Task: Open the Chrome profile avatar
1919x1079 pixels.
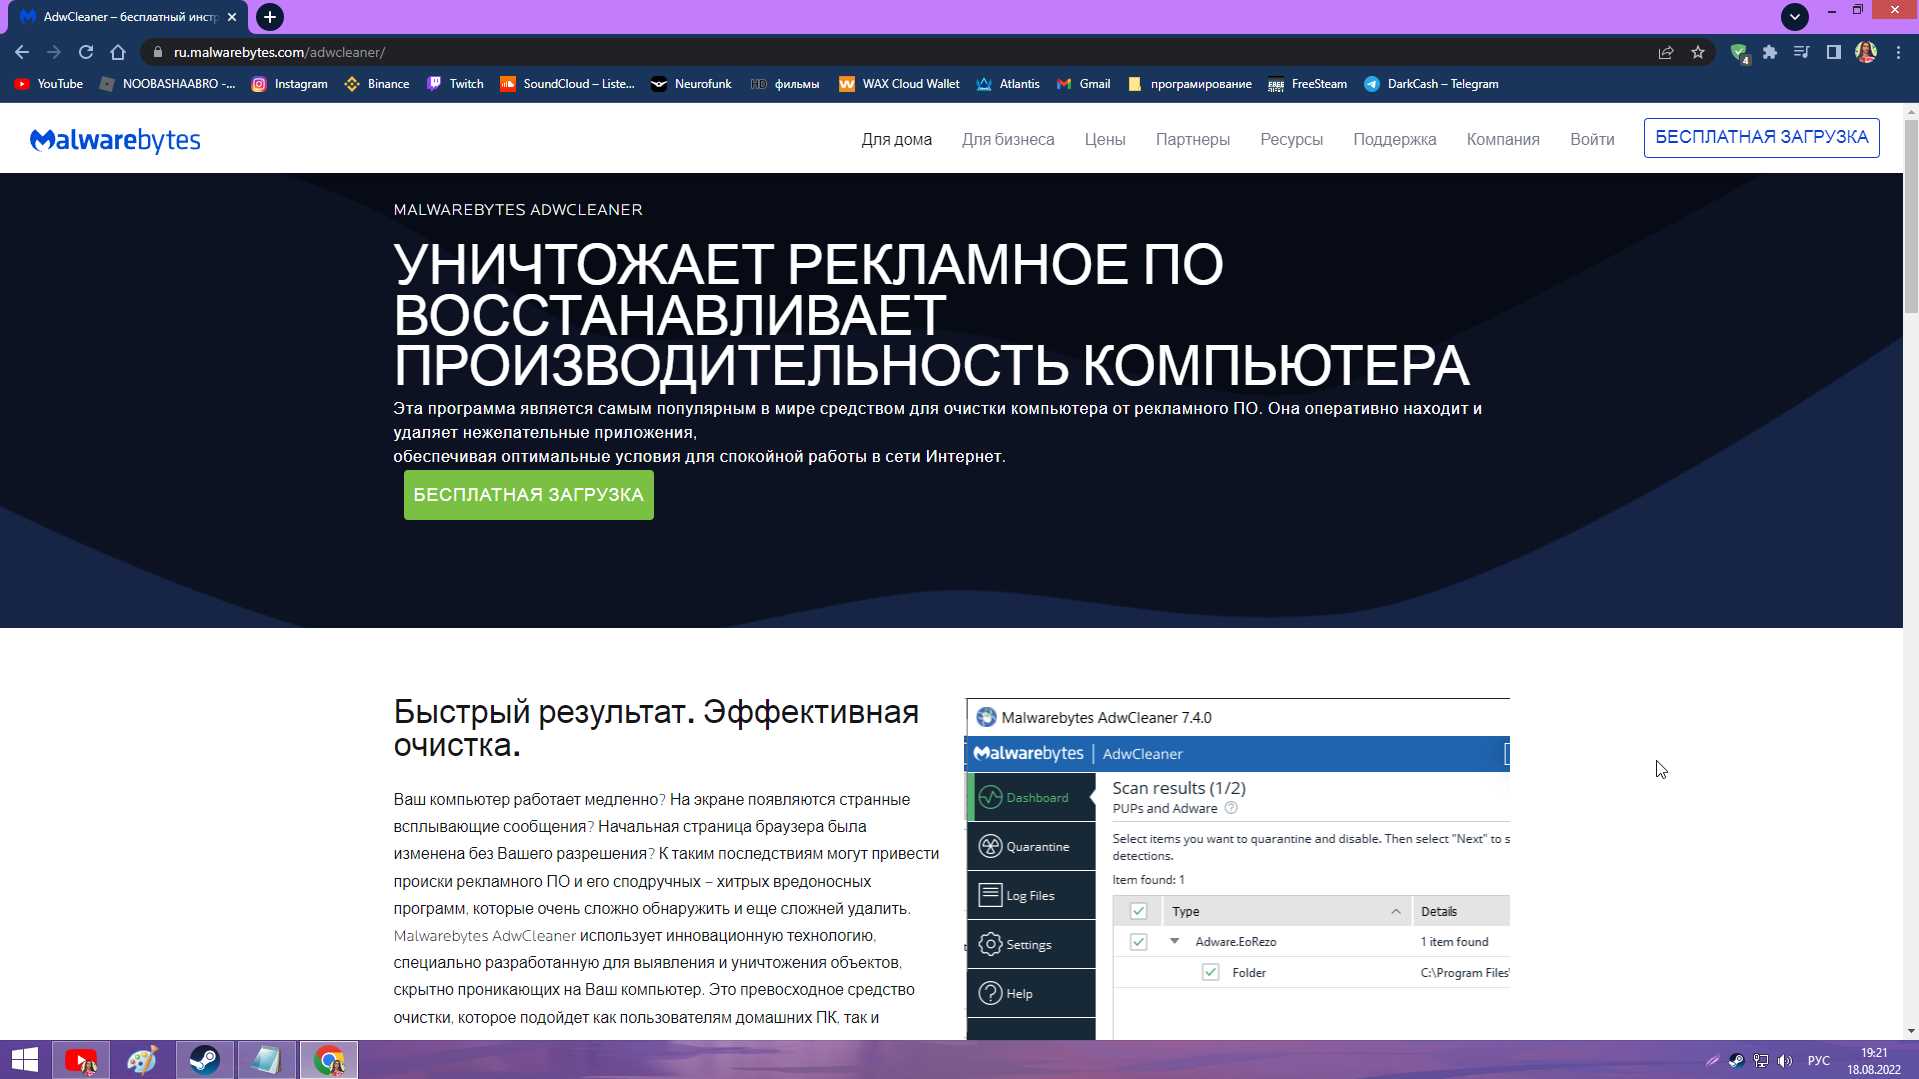Action: coord(1866,52)
